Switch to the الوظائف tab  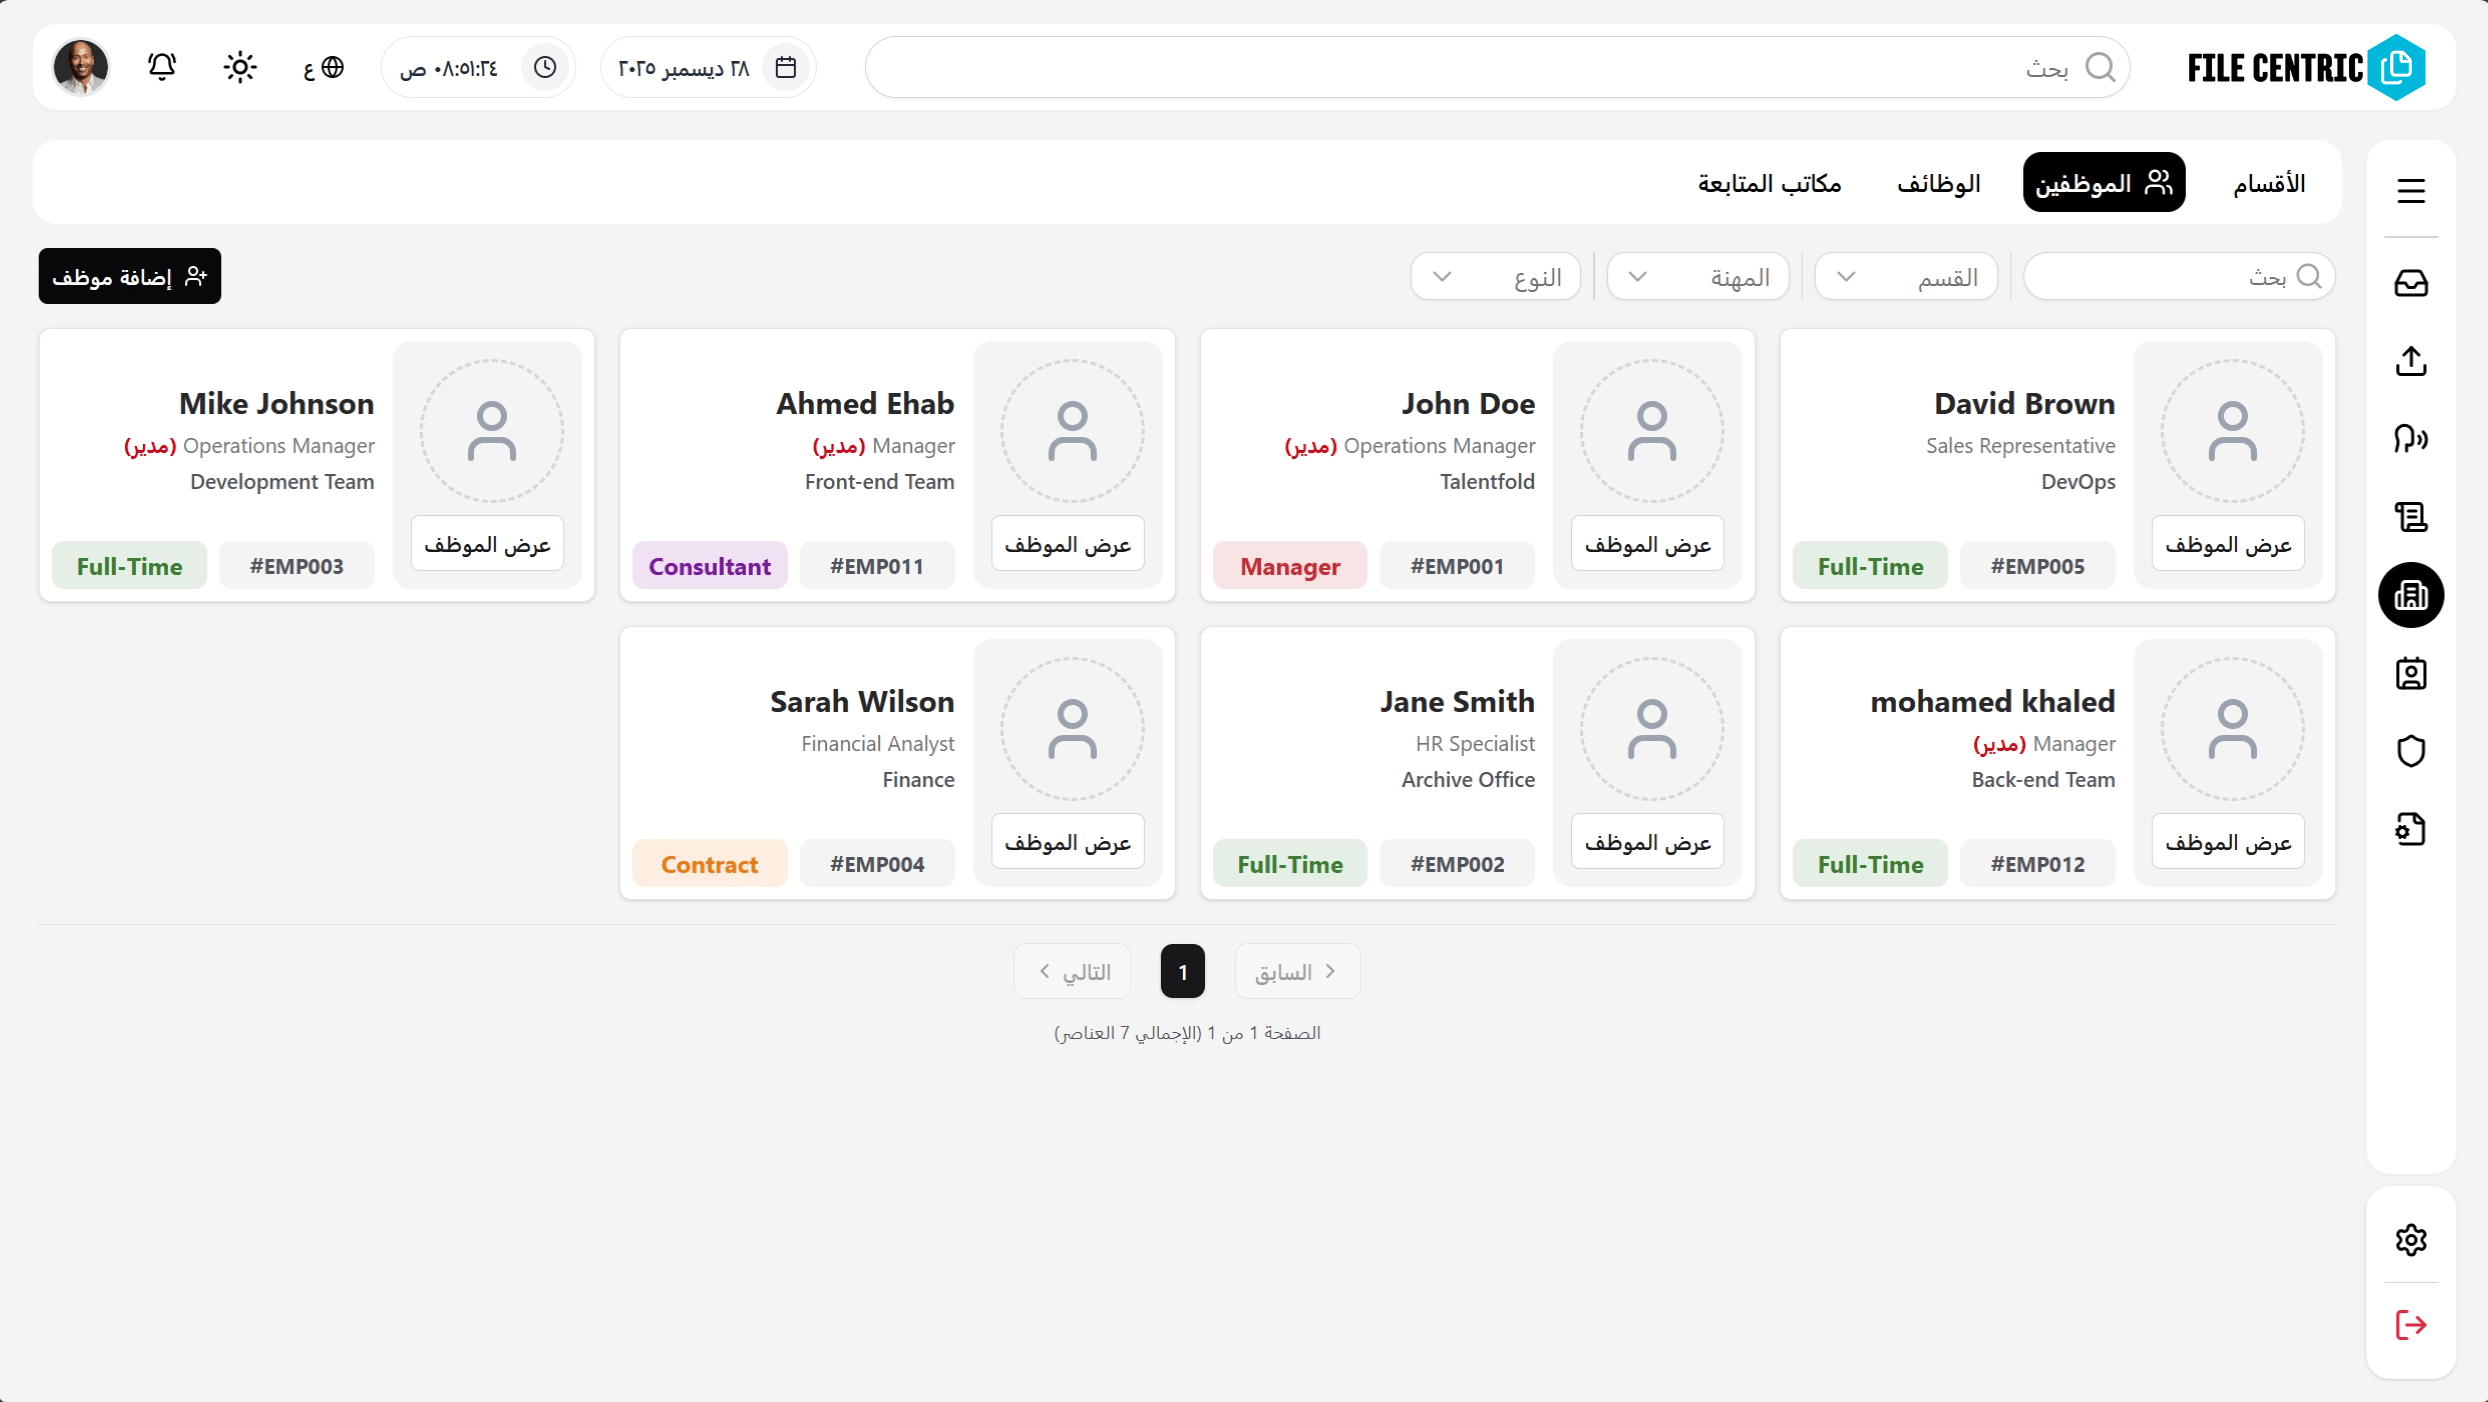click(x=1938, y=183)
